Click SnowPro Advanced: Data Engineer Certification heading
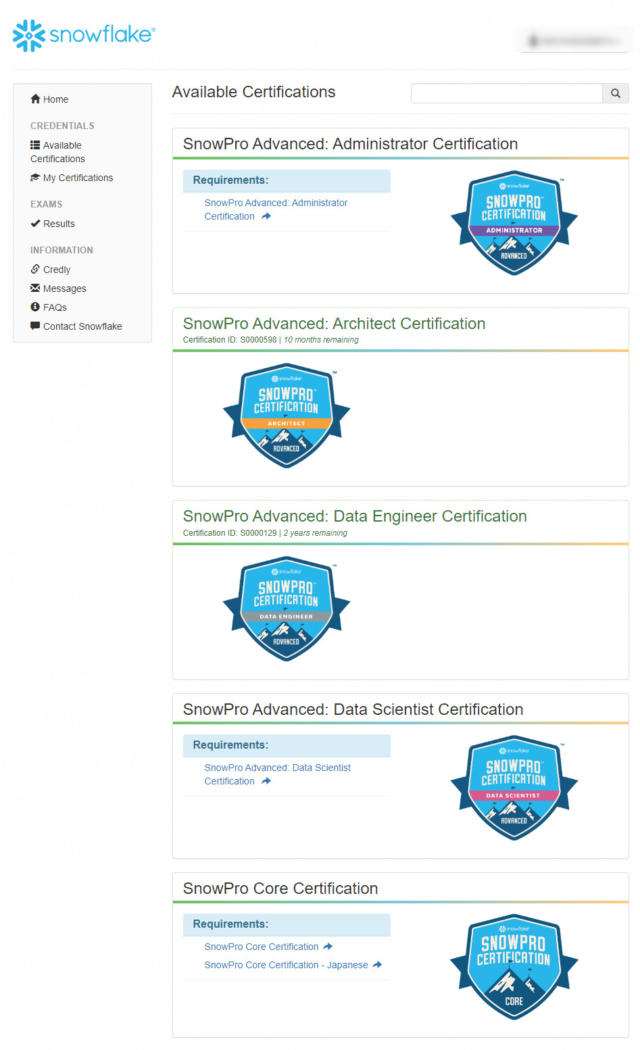This screenshot has width=640, height=1050. click(355, 516)
